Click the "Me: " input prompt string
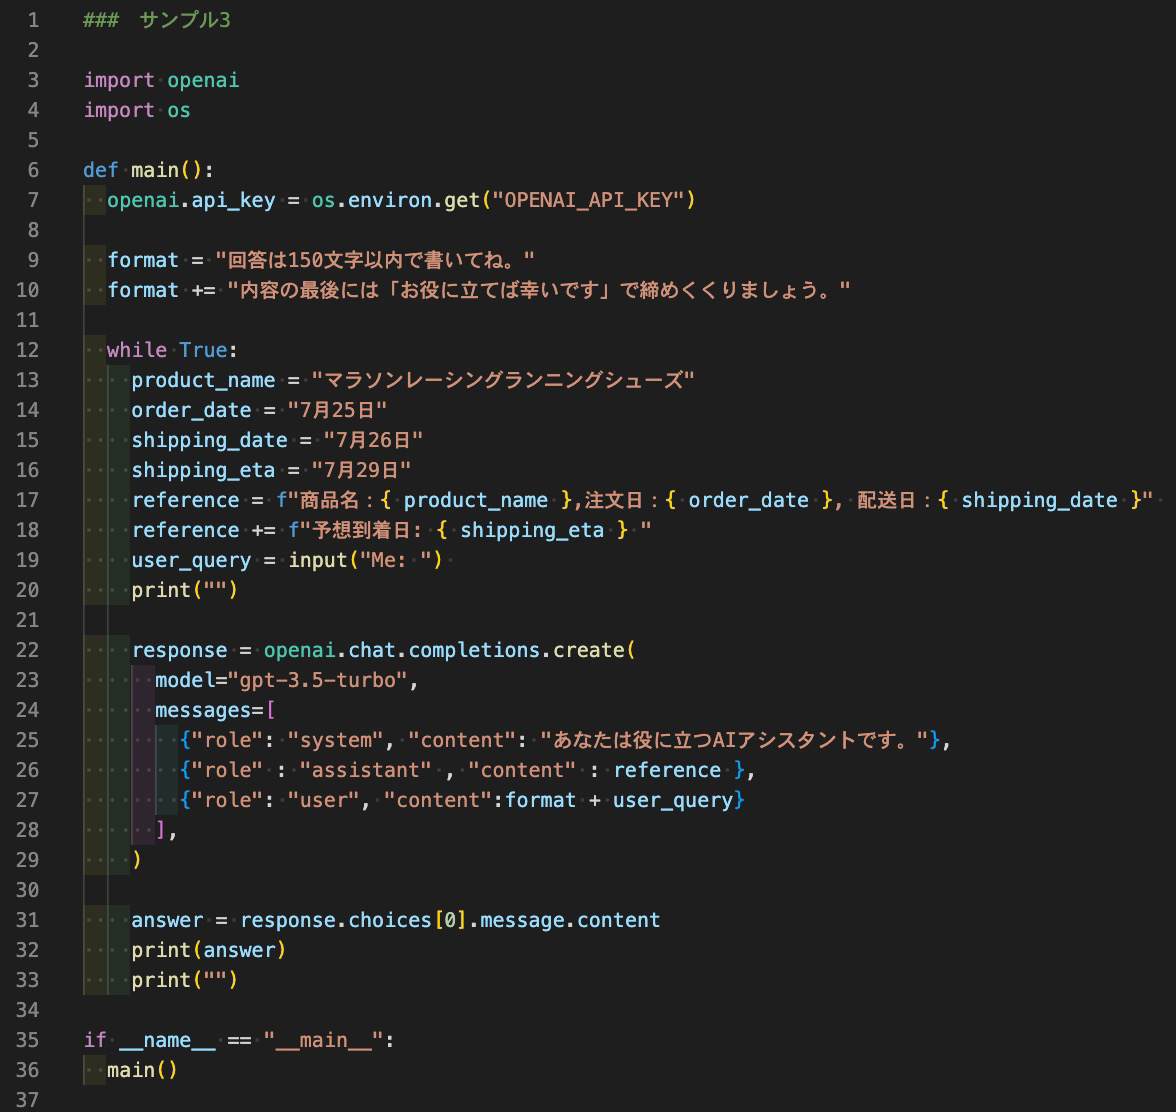The image size is (1176, 1112). click(395, 560)
